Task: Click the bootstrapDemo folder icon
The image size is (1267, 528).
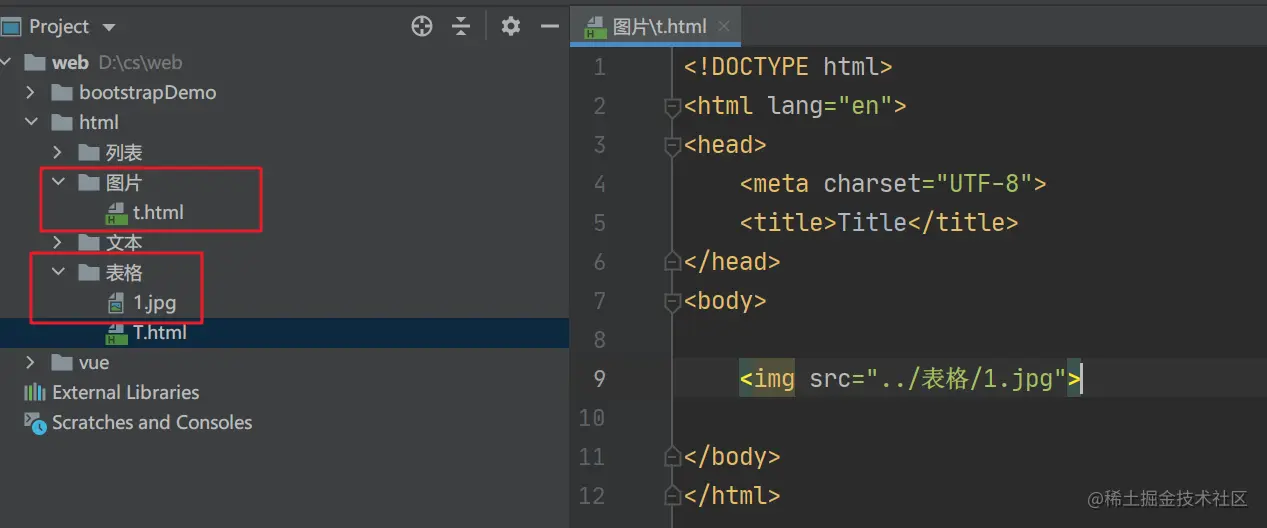Action: 62,92
